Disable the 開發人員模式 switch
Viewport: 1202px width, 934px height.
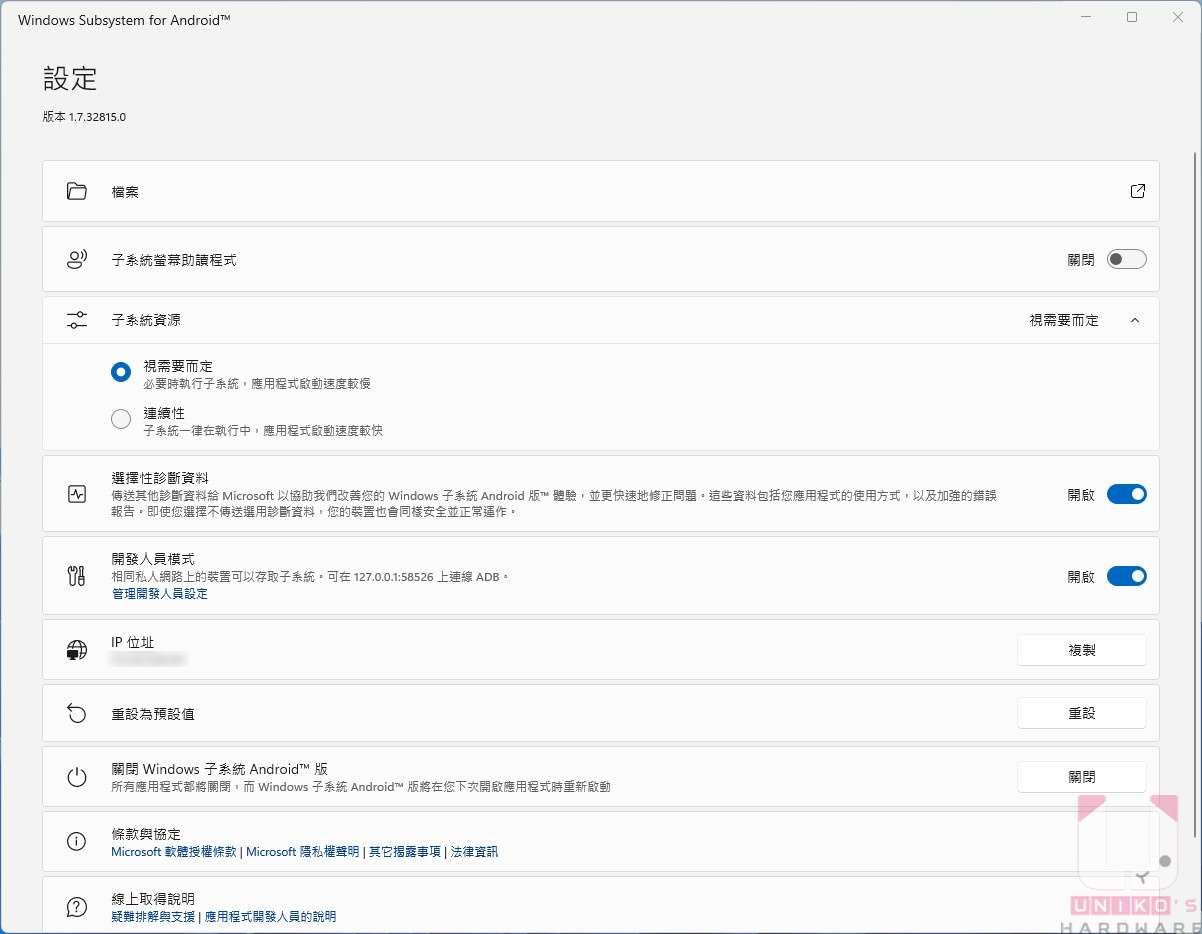(1126, 576)
